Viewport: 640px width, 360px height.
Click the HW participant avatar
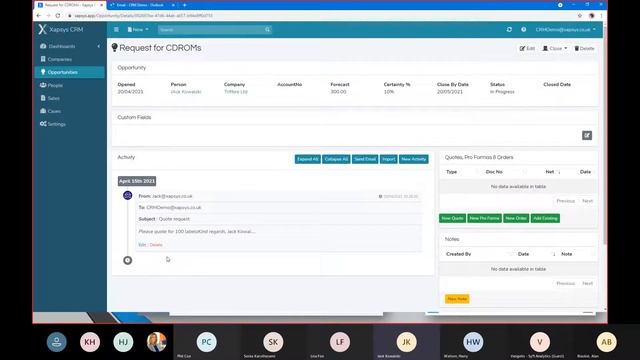(473, 342)
